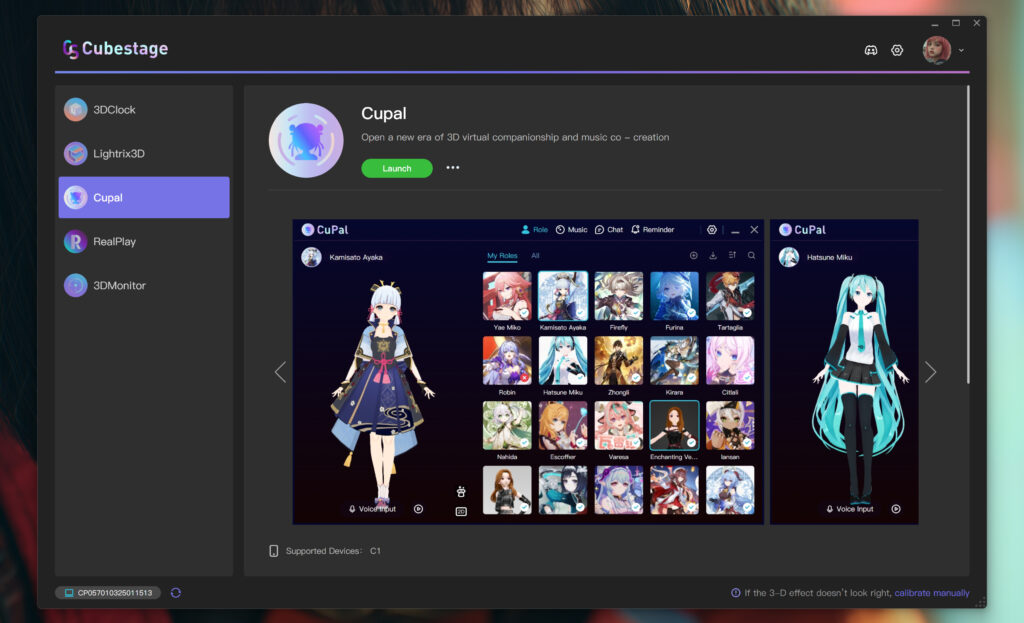The height and width of the screenshot is (623, 1024).
Task: Refresh the device connection
Action: coord(176,593)
